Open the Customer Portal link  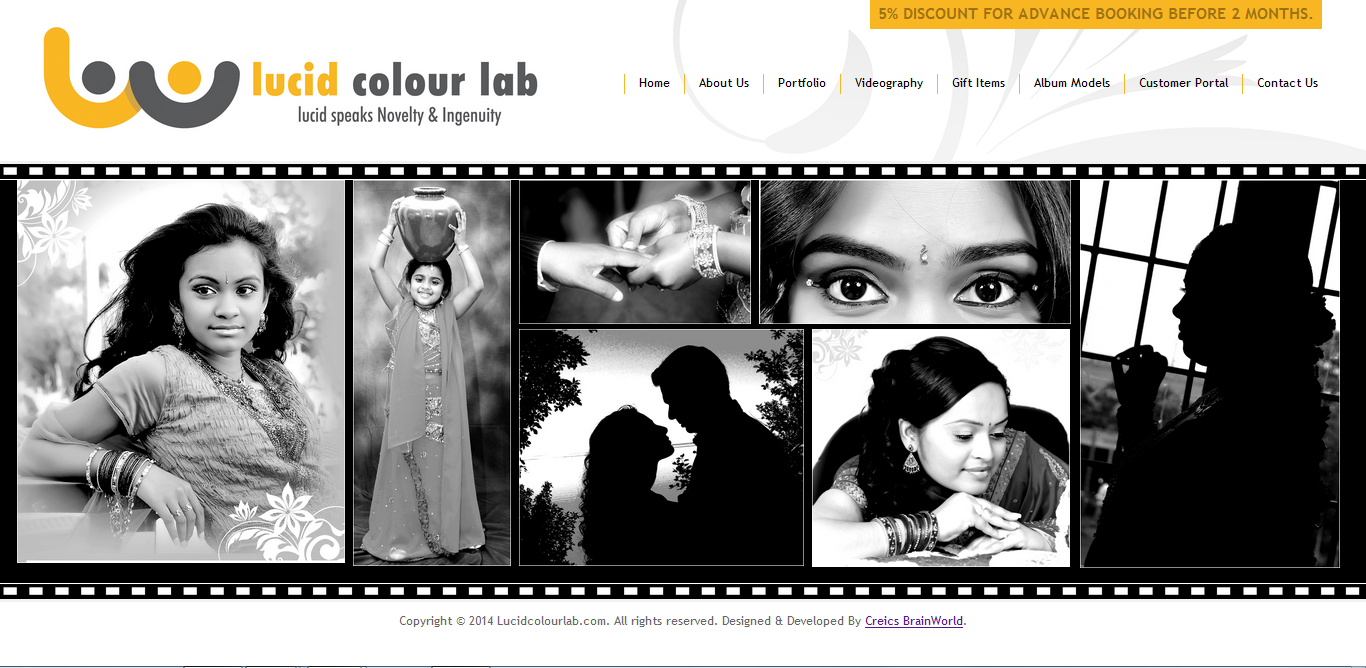point(1183,83)
